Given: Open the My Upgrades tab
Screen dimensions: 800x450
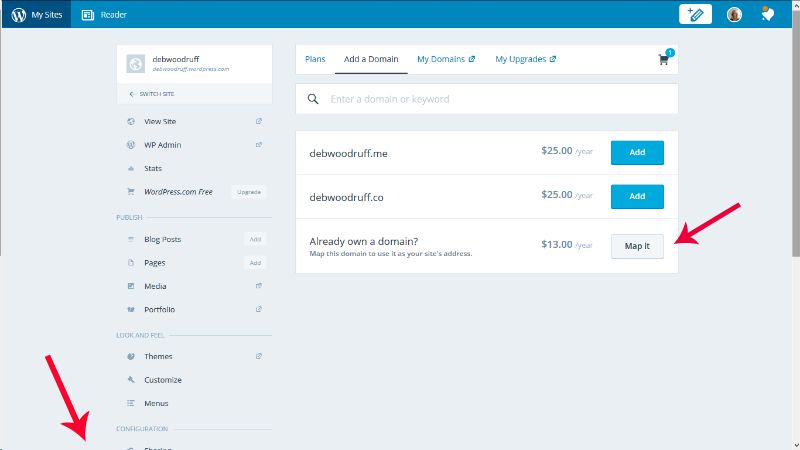Looking at the screenshot, I should [526, 59].
